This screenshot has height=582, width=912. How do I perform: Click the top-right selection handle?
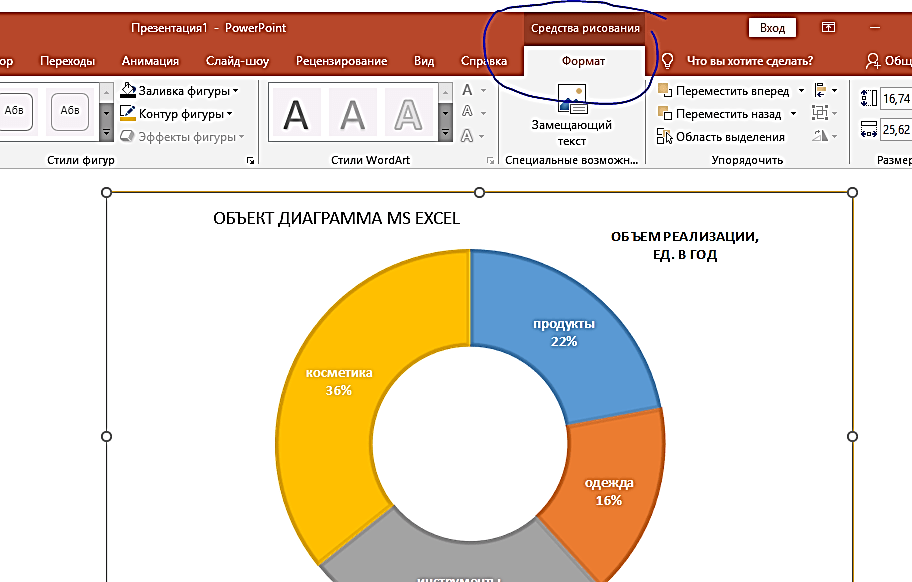pyautogui.click(x=852, y=192)
